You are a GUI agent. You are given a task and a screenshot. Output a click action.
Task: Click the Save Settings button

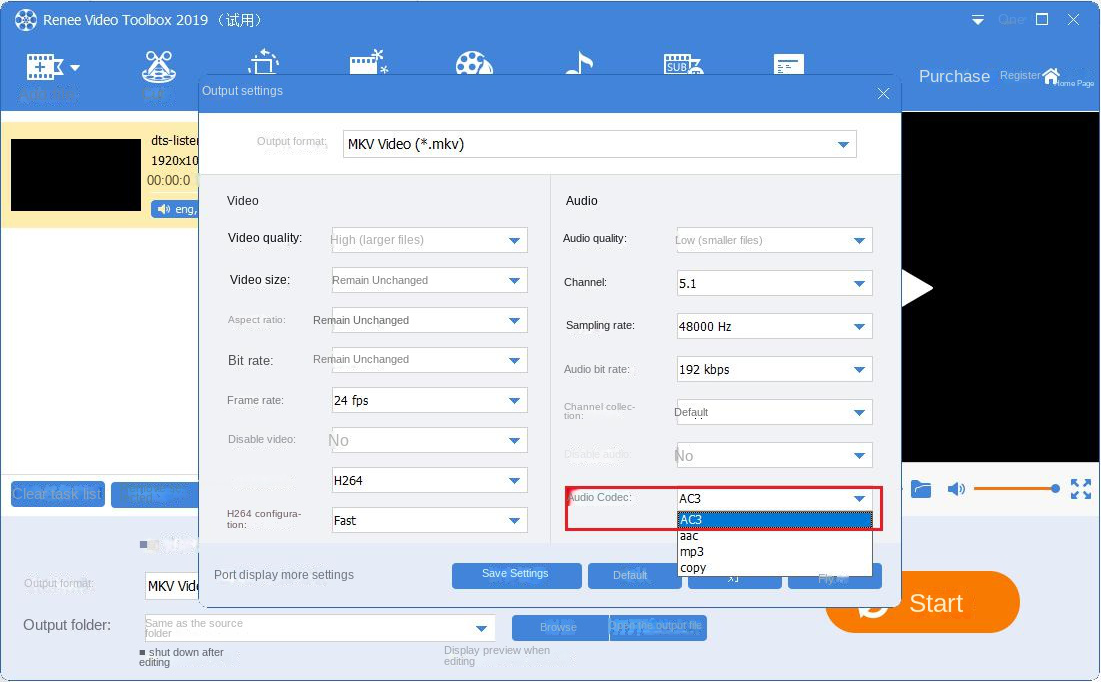coord(516,575)
